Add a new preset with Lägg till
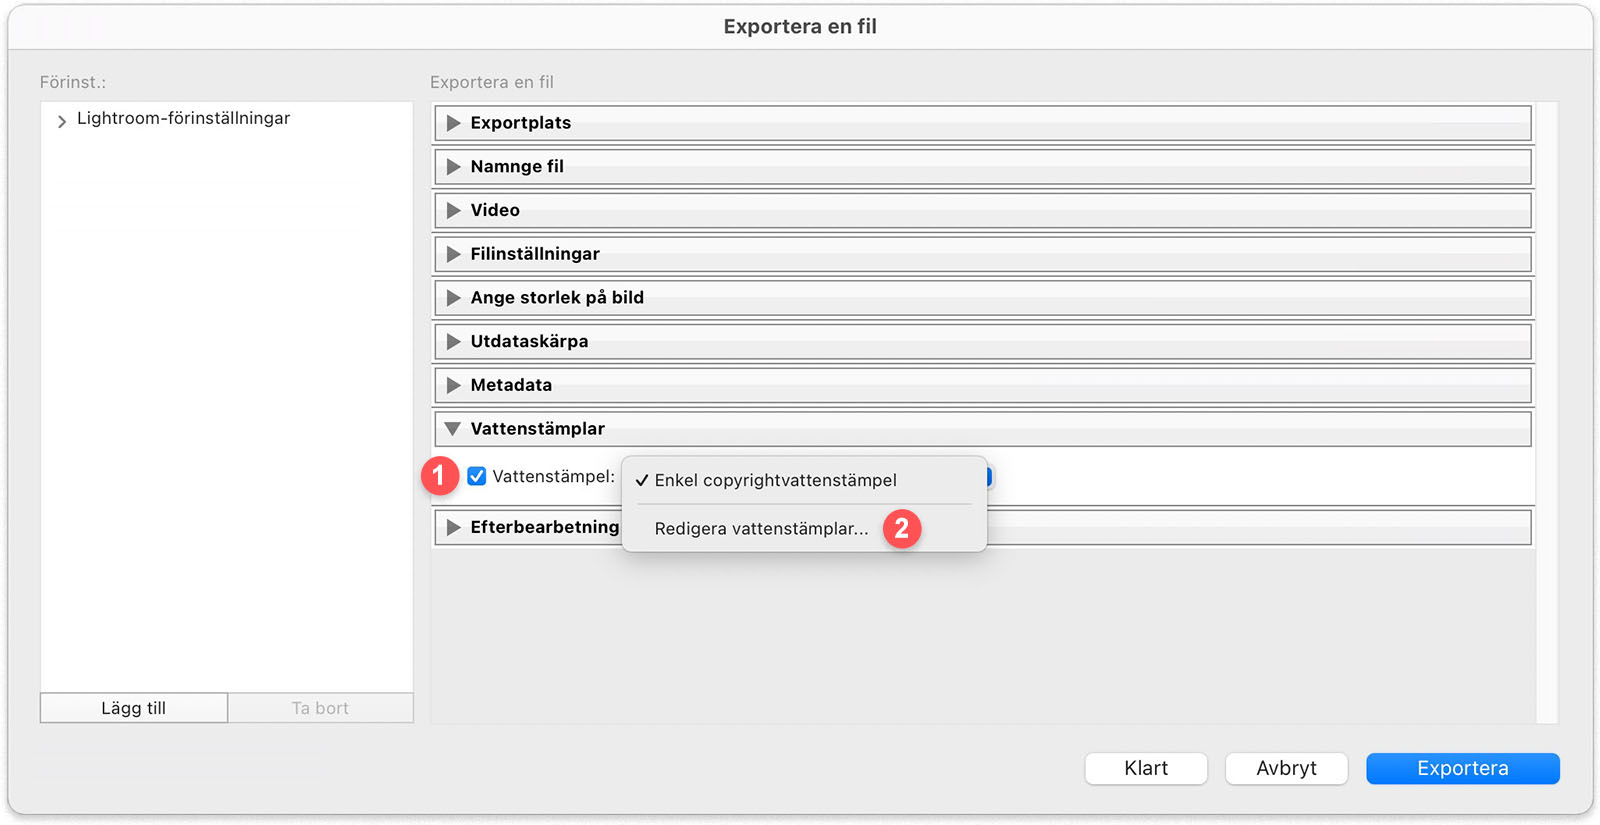1600x825 pixels. (132, 707)
